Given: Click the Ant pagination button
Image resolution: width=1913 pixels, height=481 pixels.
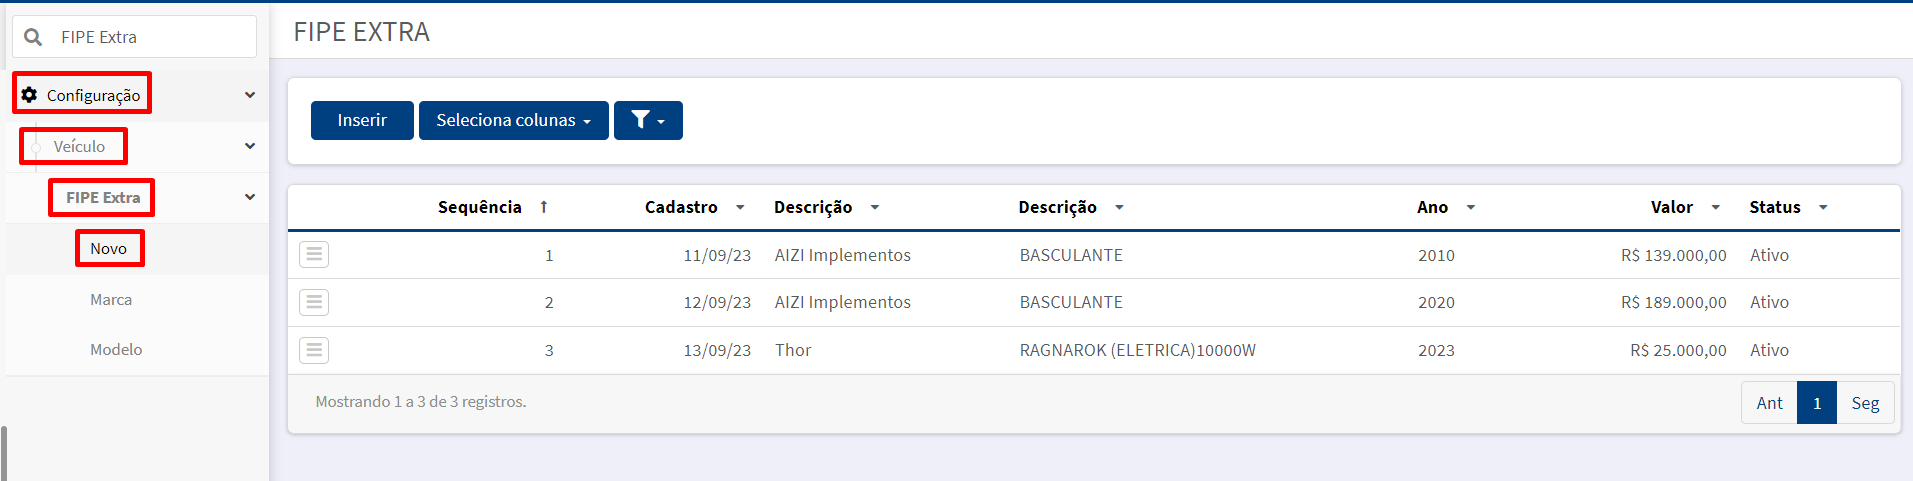Looking at the screenshot, I should [1769, 403].
